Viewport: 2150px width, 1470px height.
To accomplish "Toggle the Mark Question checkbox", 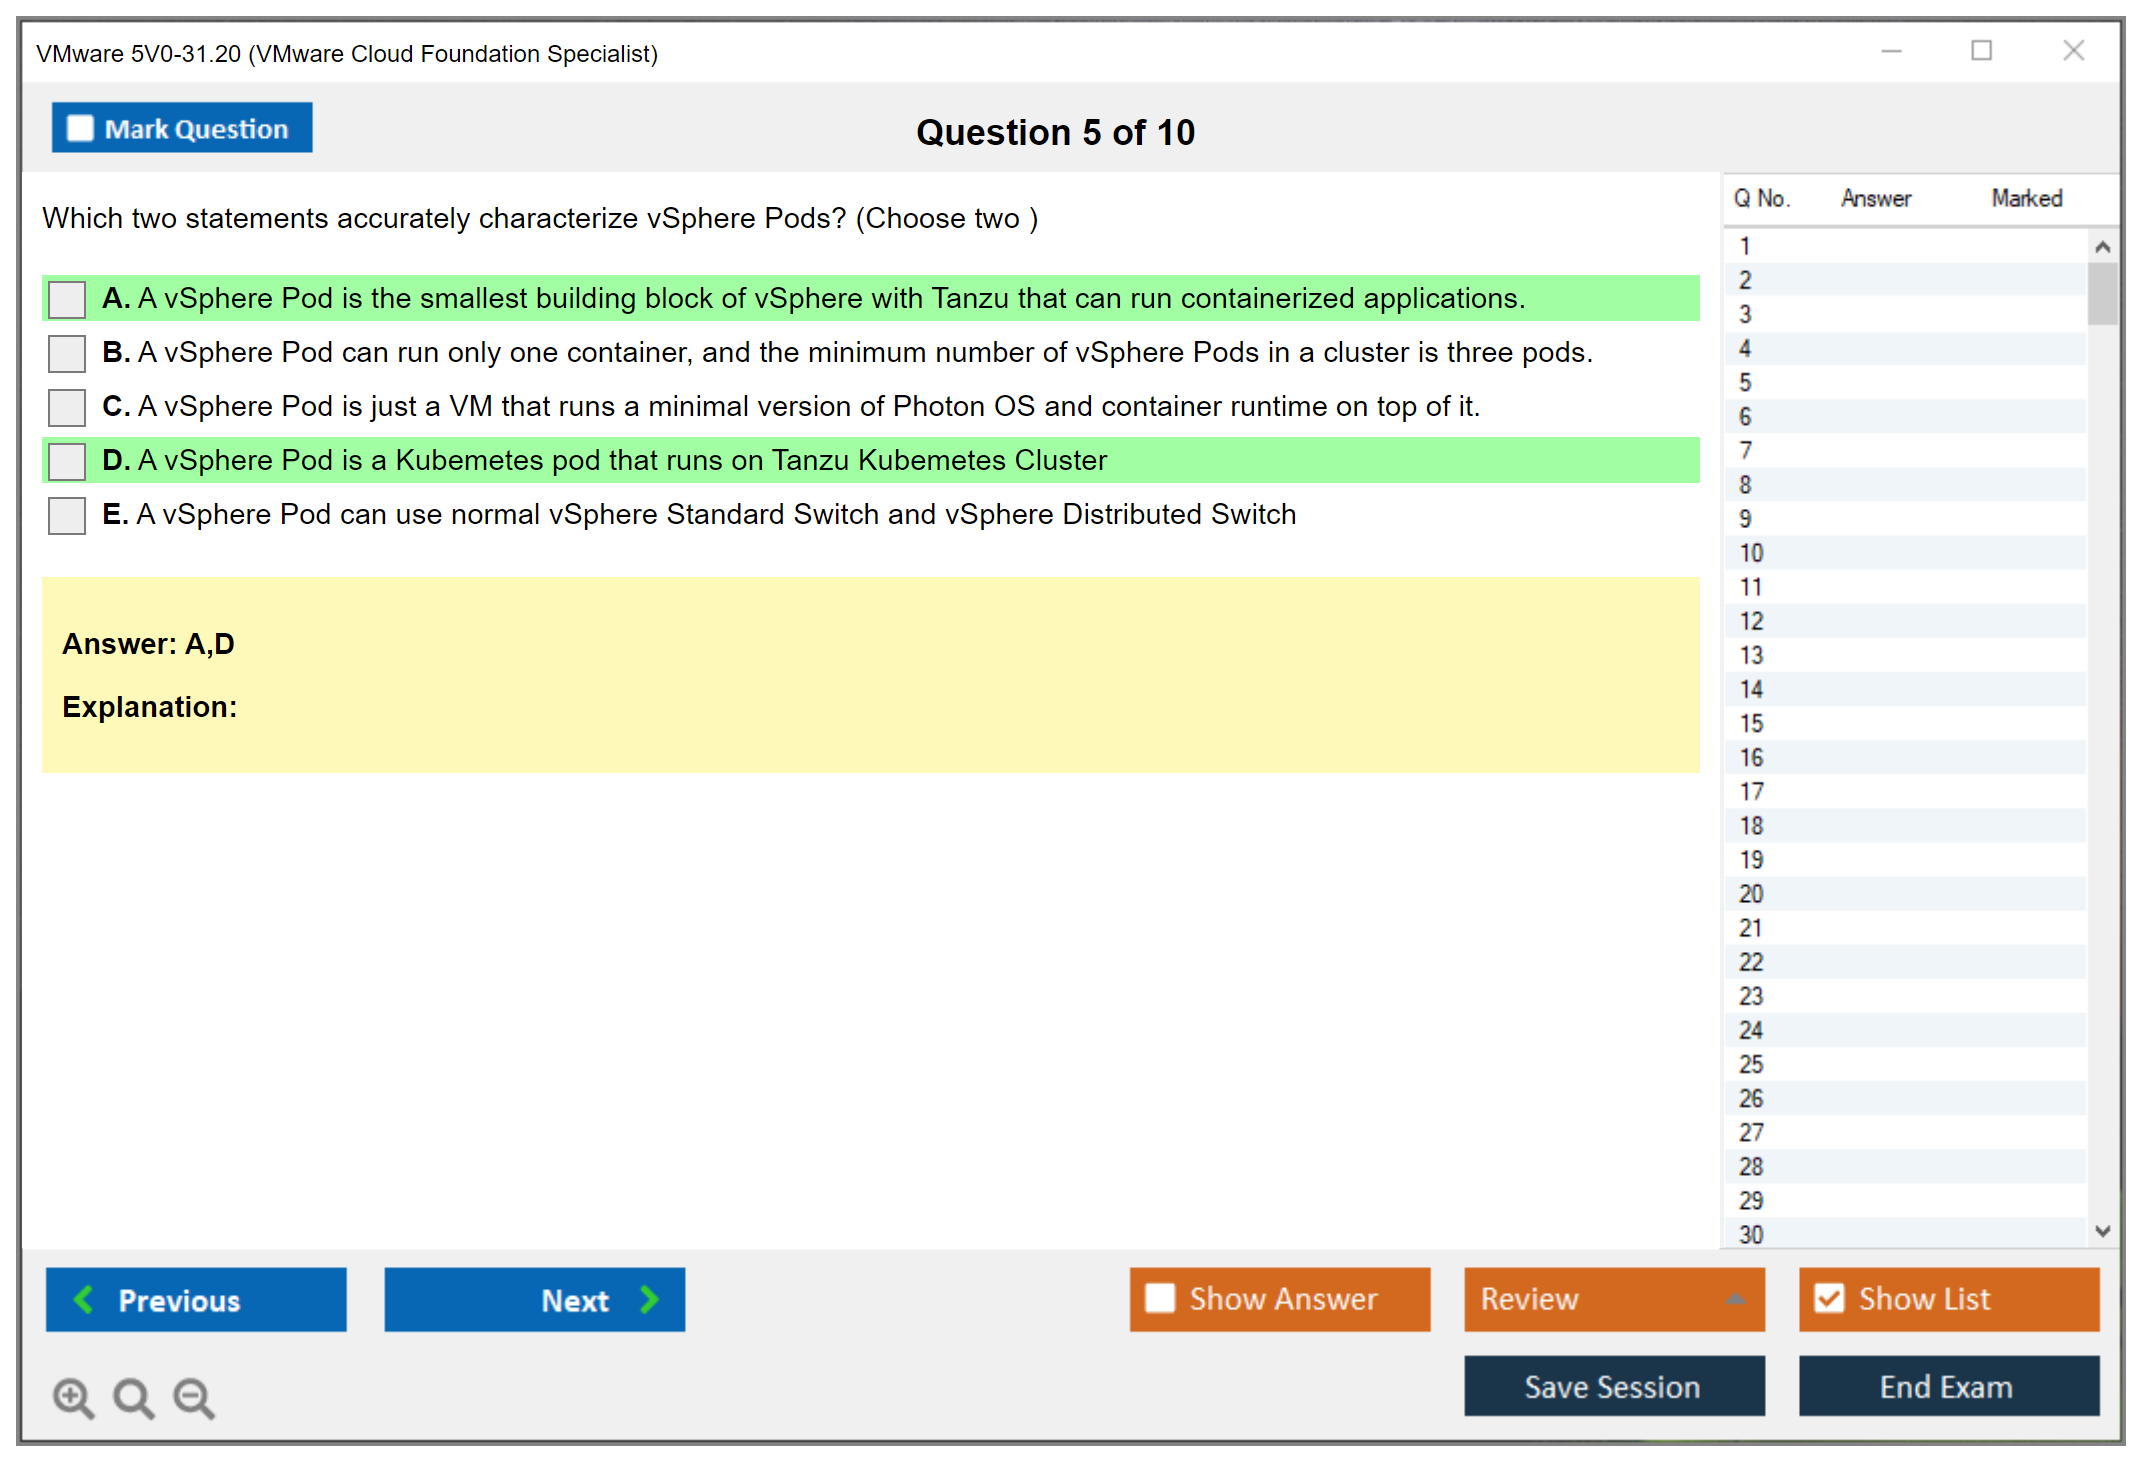I will point(80,128).
